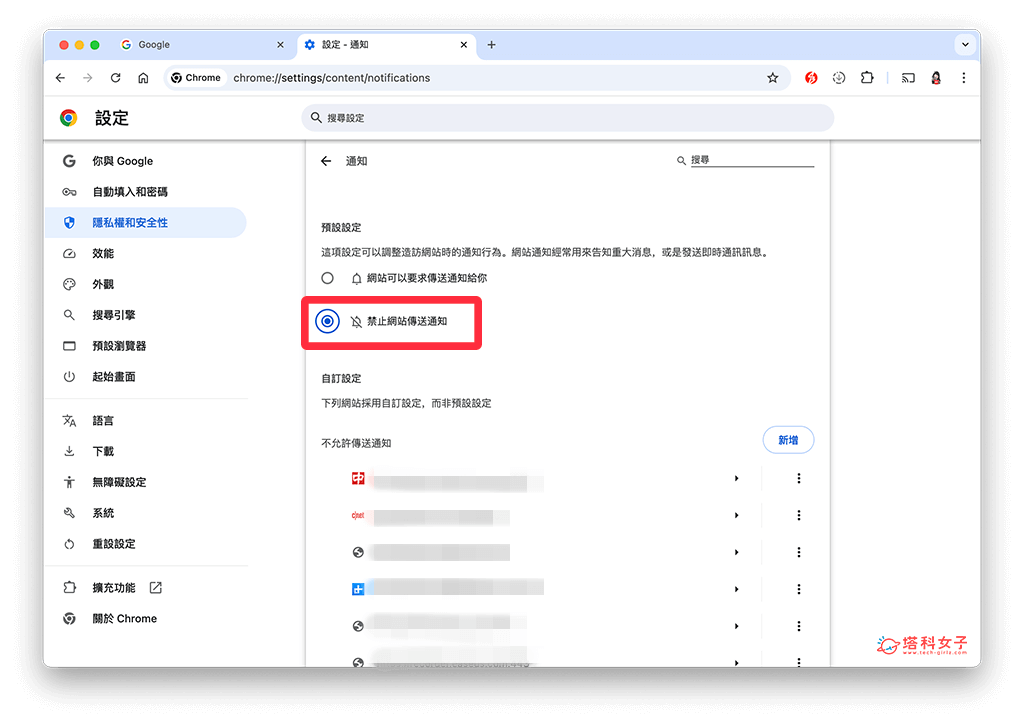The width and height of the screenshot is (1024, 724).
Task: Reload the page with the refresh icon
Action: click(116, 78)
